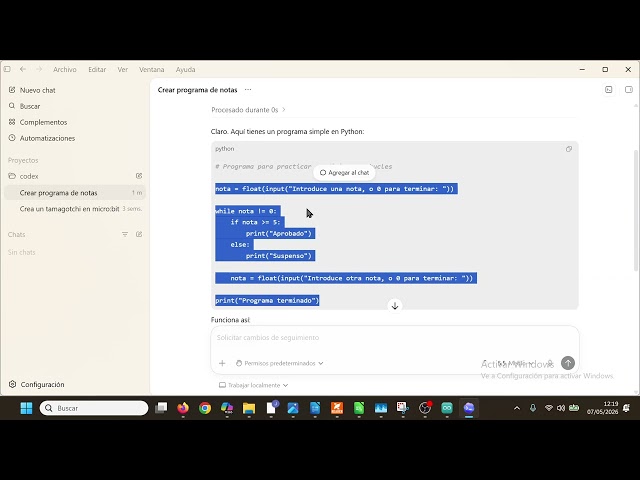
Task: Expand the Procesado durante 0s details
Action: click(x=248, y=110)
